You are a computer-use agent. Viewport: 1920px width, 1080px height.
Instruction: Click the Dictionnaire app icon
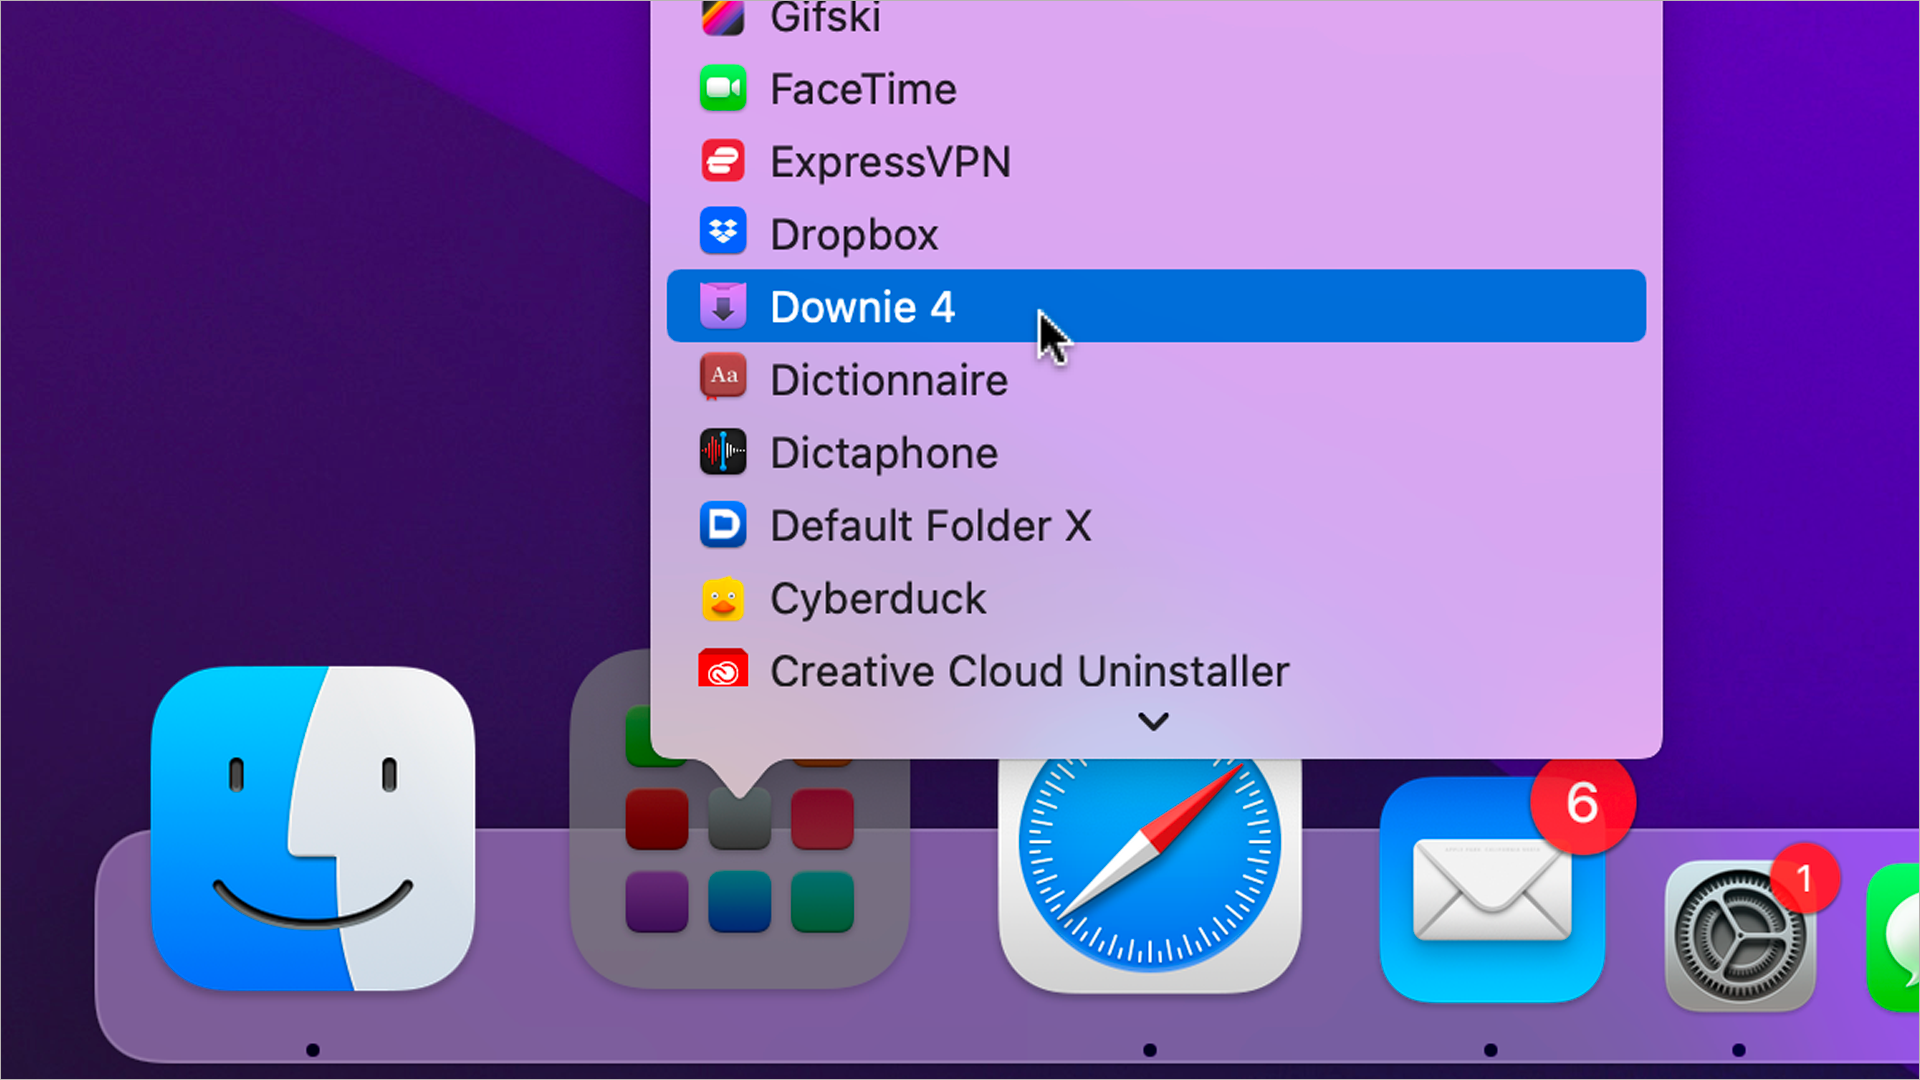(x=723, y=379)
